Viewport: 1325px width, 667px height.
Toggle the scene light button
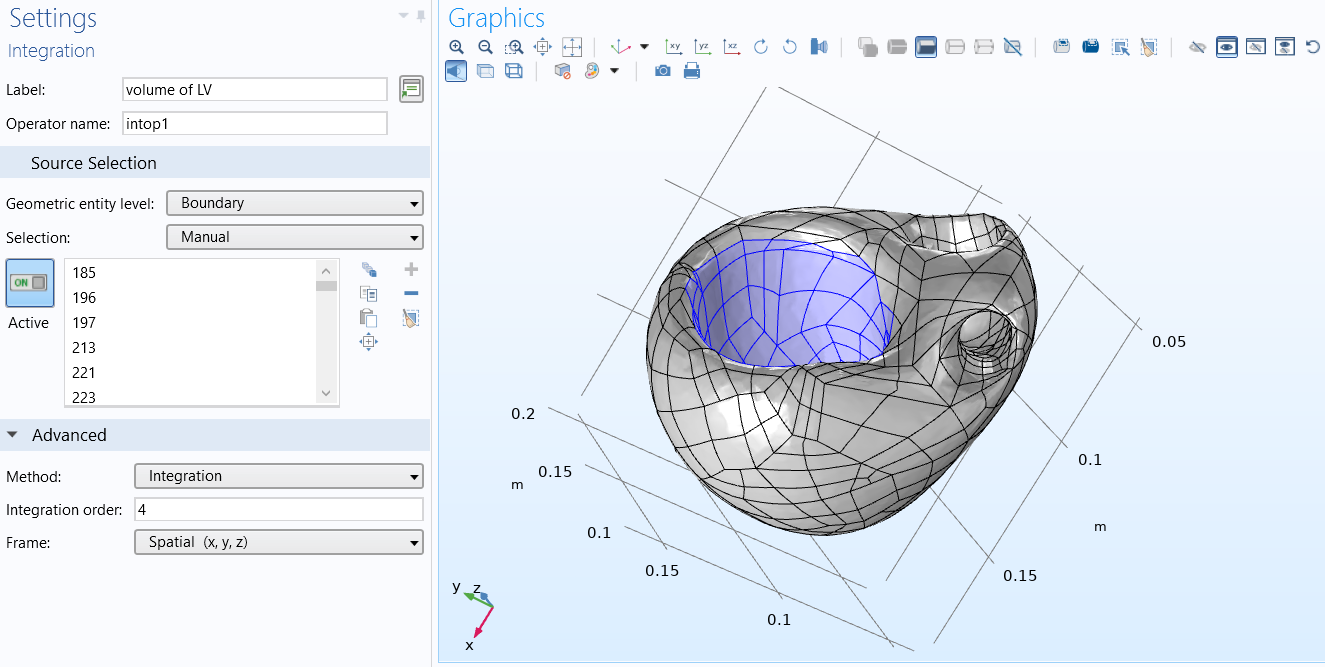pyautogui.click(x=456, y=71)
